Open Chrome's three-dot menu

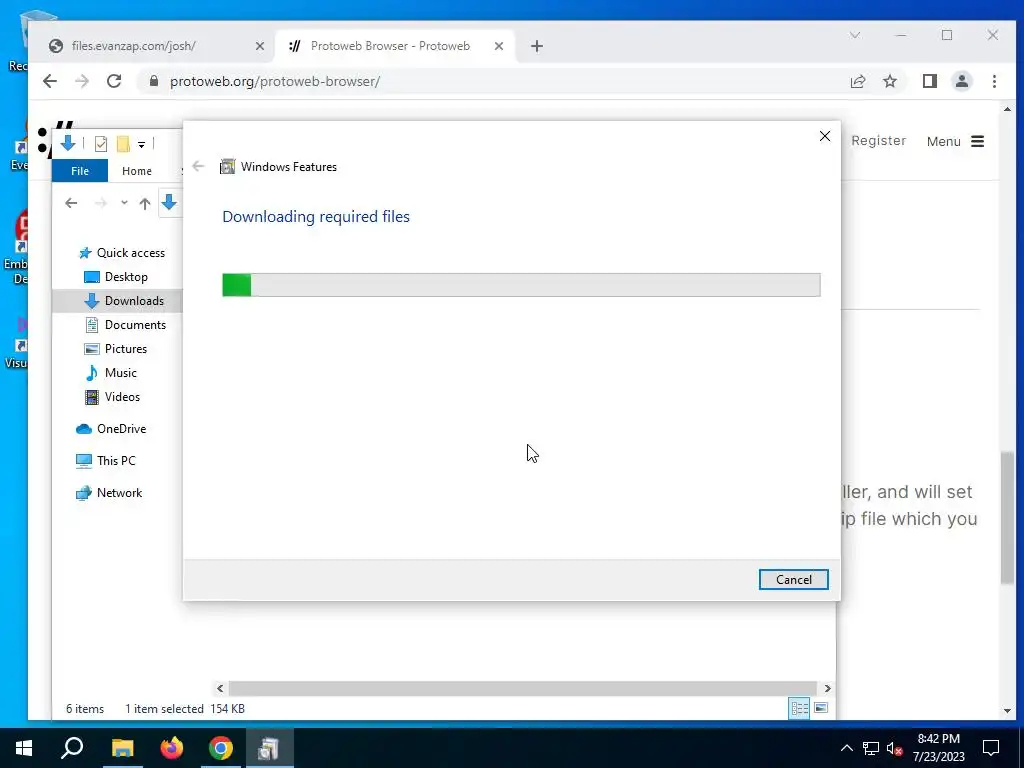point(995,81)
